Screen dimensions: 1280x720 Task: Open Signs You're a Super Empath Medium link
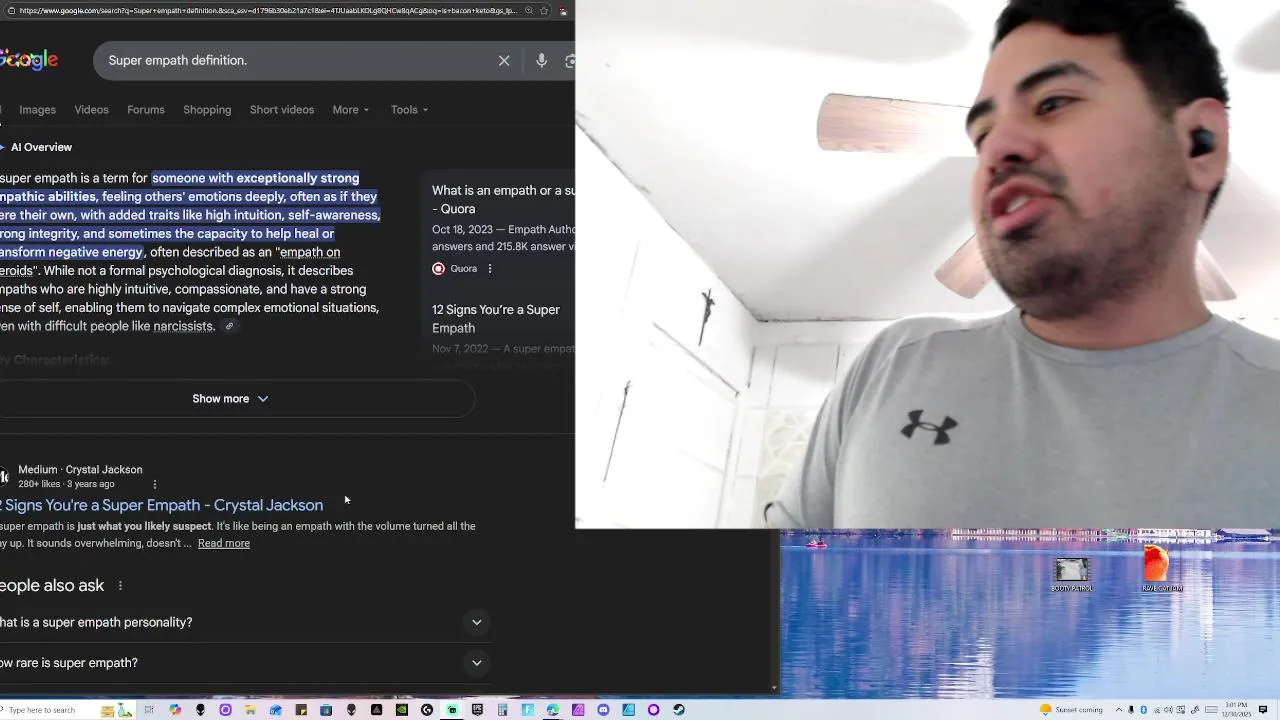pyautogui.click(x=161, y=505)
